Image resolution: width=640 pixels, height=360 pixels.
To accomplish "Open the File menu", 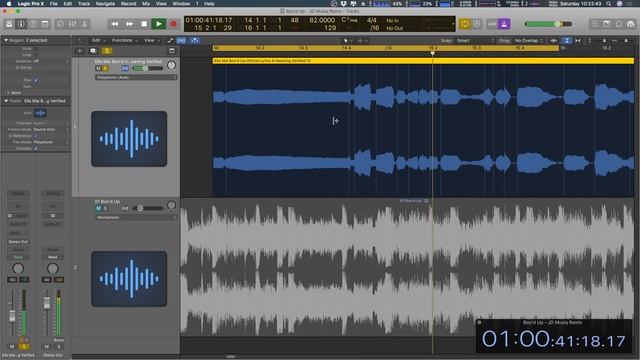I will (53, 4).
